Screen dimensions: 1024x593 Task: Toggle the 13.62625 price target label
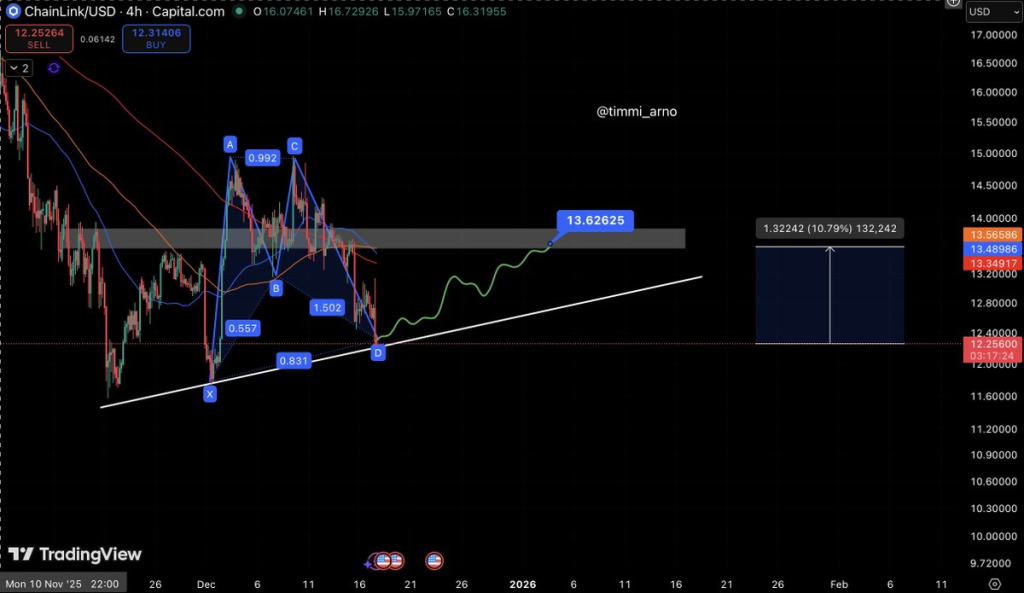[x=594, y=220]
